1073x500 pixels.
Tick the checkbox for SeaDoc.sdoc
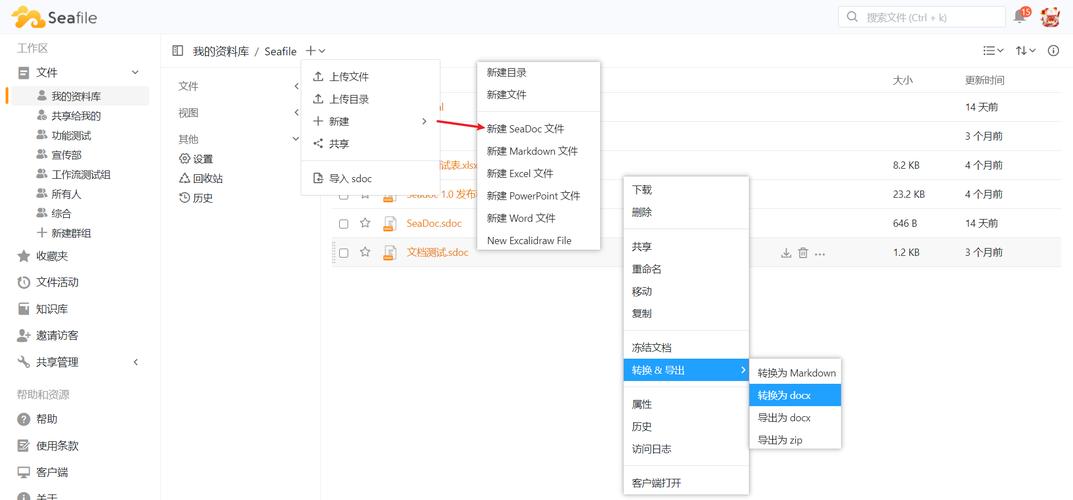pyautogui.click(x=344, y=224)
